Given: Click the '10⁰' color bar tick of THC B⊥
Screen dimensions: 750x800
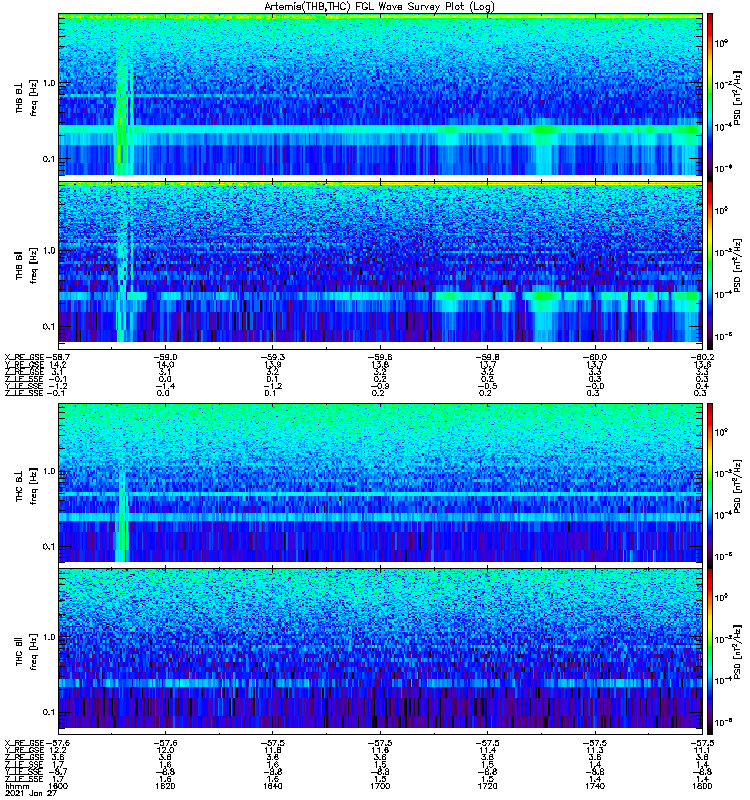Looking at the screenshot, I should point(721,432).
